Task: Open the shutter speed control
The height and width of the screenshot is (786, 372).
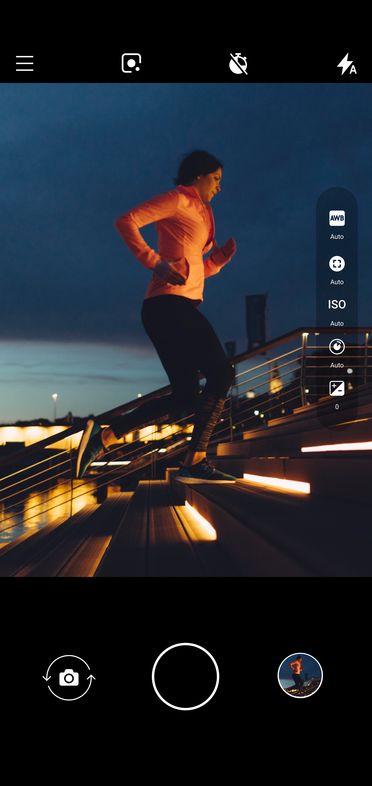Action: click(x=337, y=346)
